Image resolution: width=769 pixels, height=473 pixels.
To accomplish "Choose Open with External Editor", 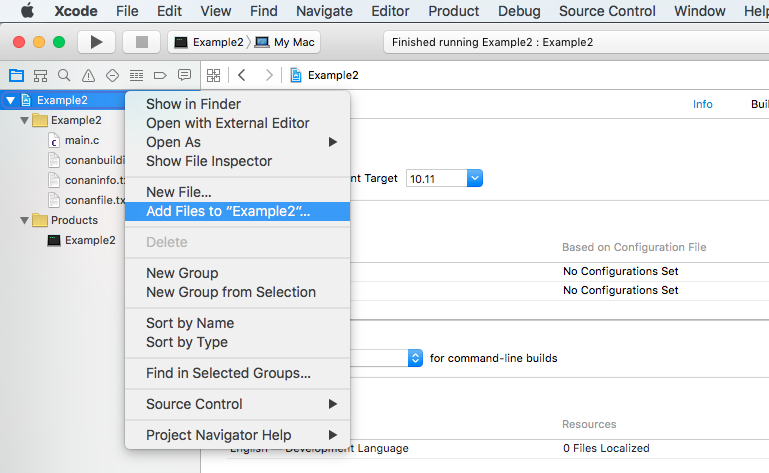I will point(237,123).
